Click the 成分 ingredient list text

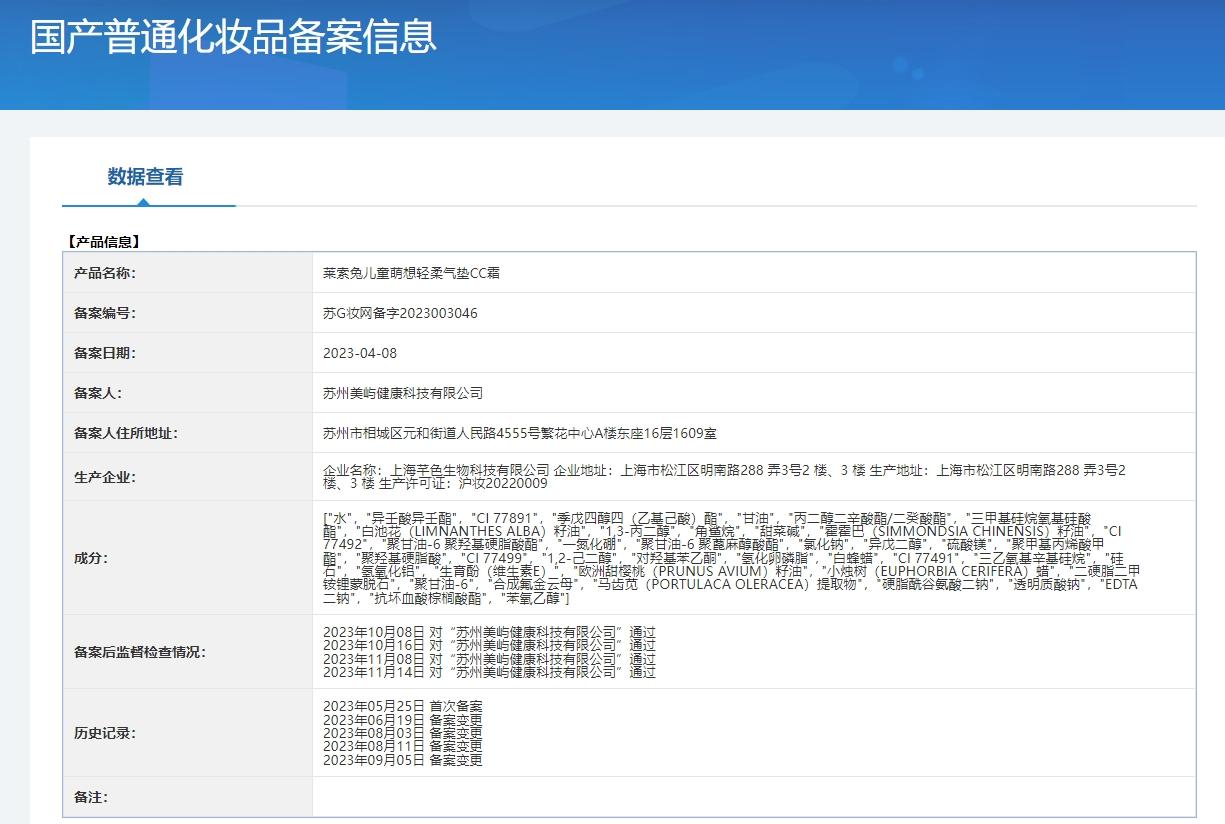(x=730, y=557)
